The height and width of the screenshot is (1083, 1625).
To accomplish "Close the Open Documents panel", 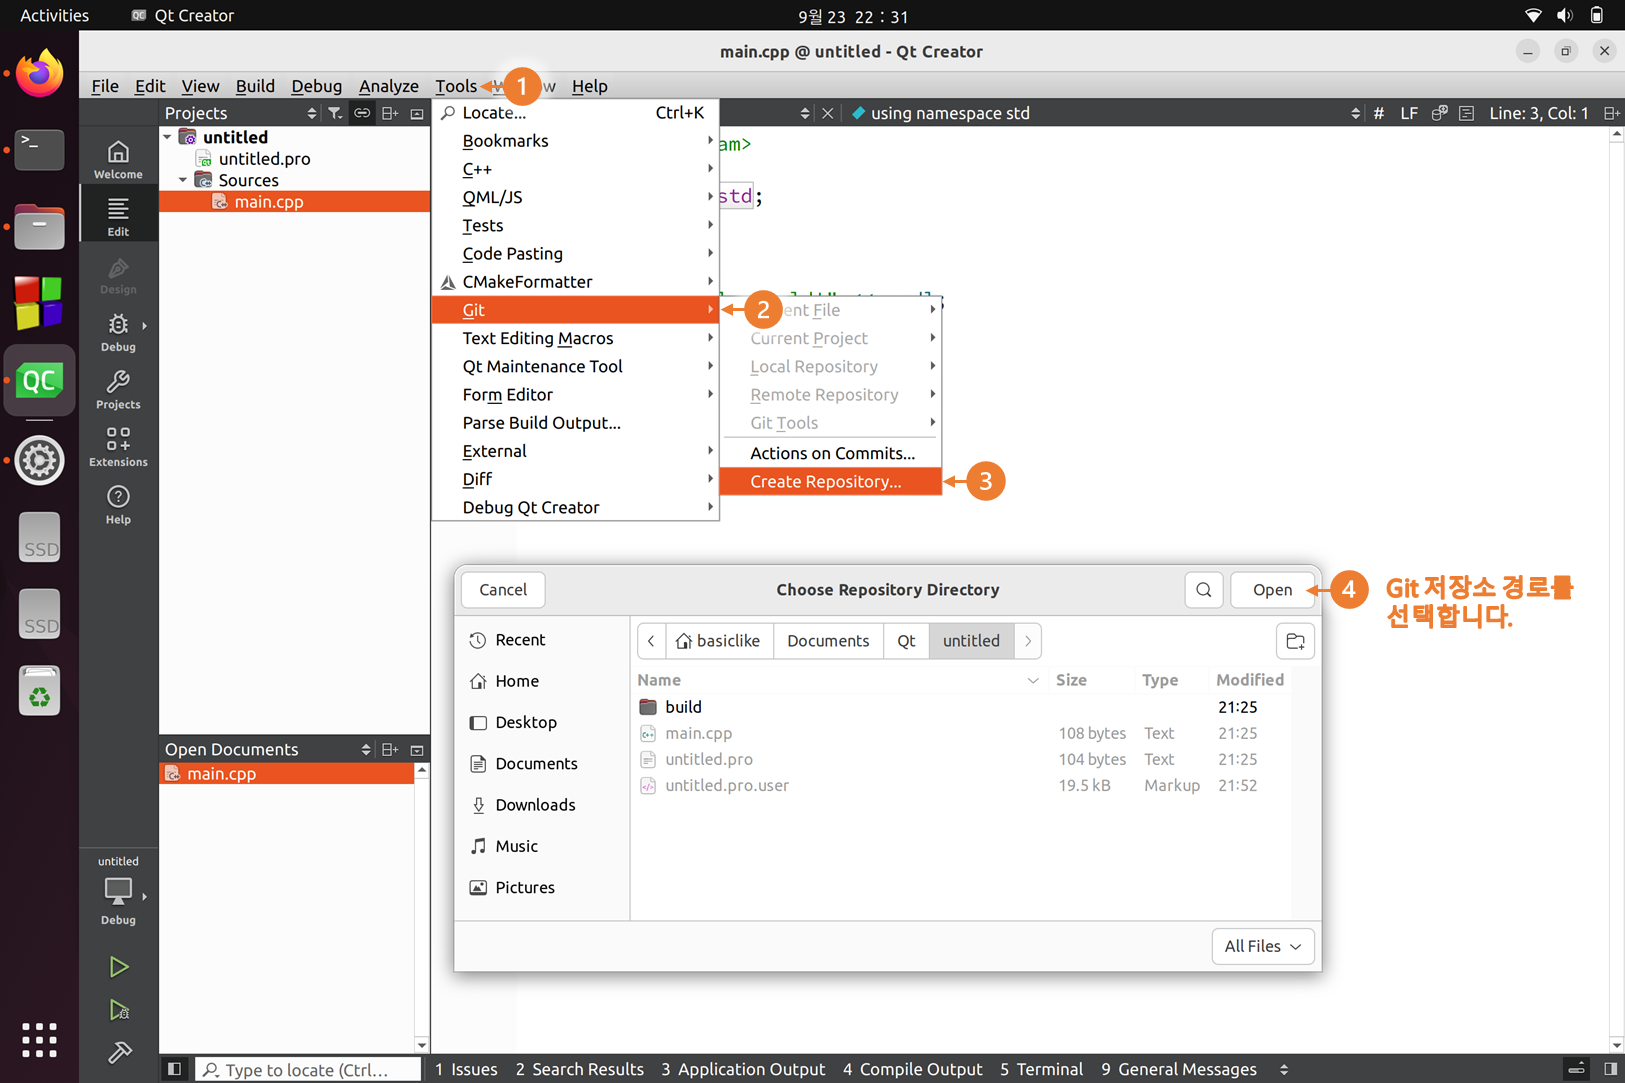I will point(417,749).
